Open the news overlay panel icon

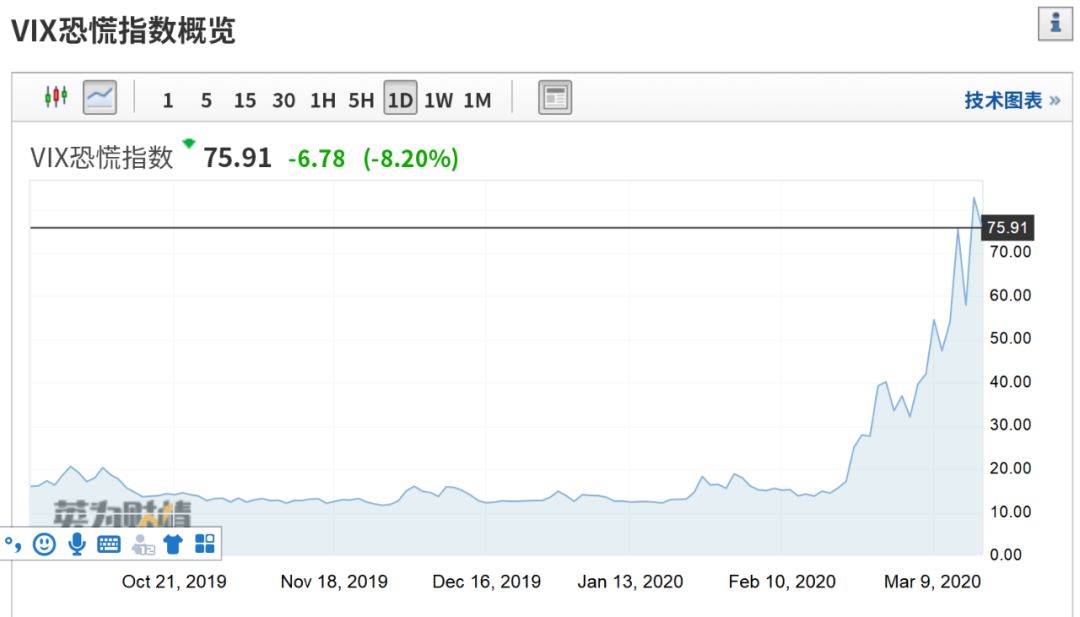(x=554, y=97)
